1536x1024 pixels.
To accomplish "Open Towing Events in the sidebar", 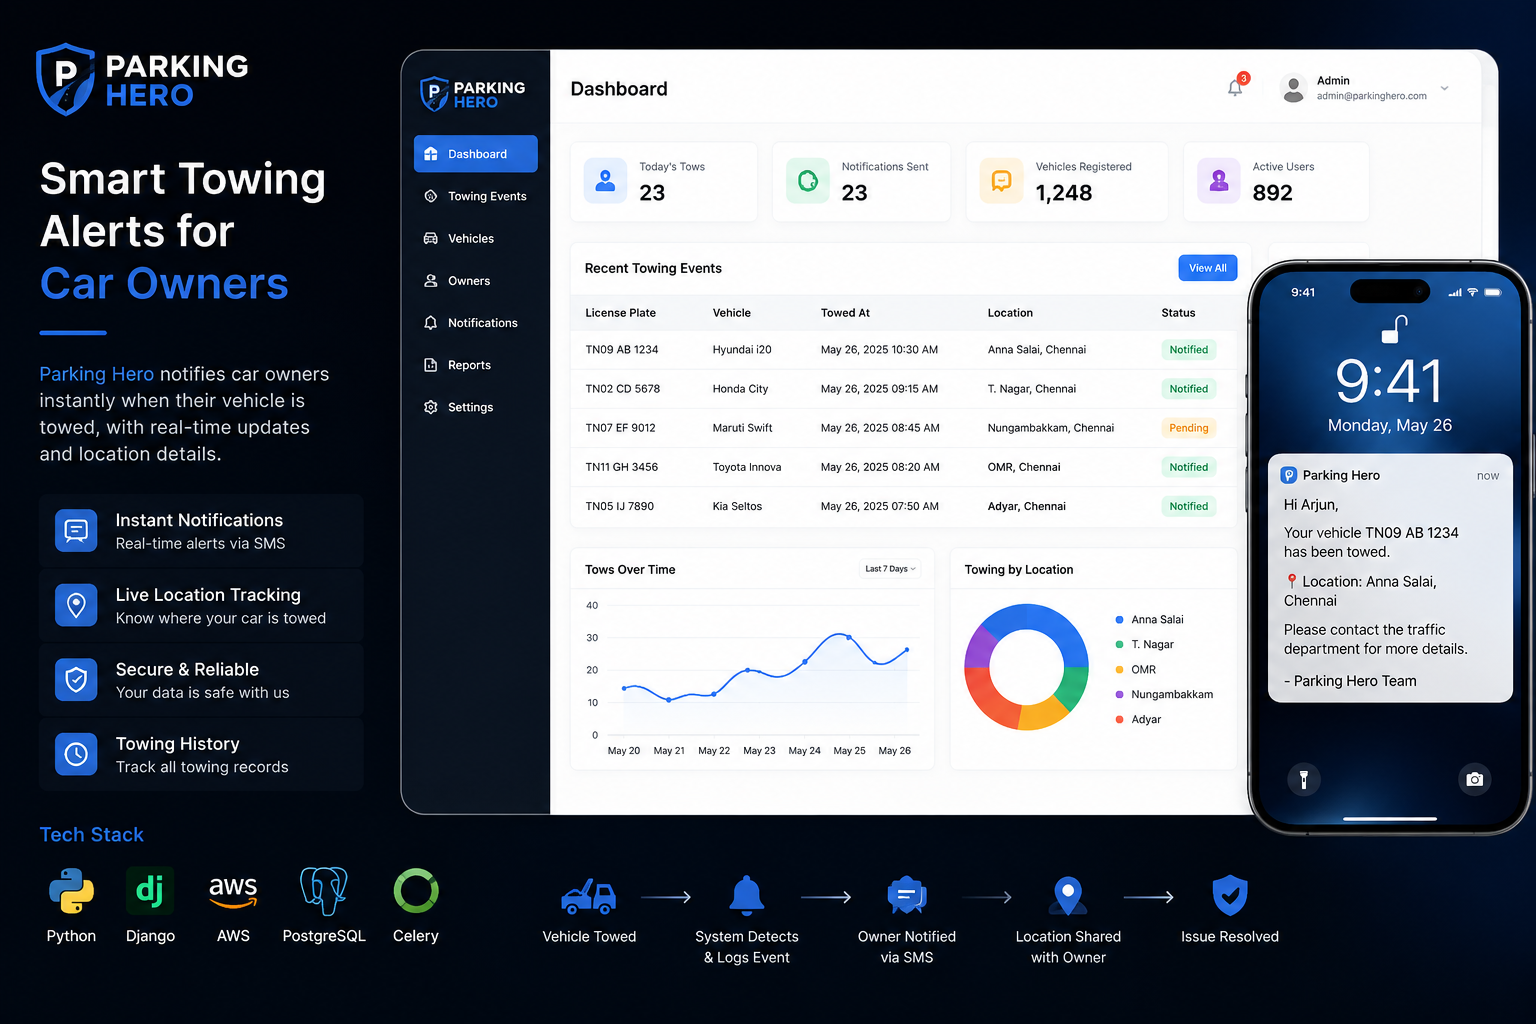I will 476,196.
